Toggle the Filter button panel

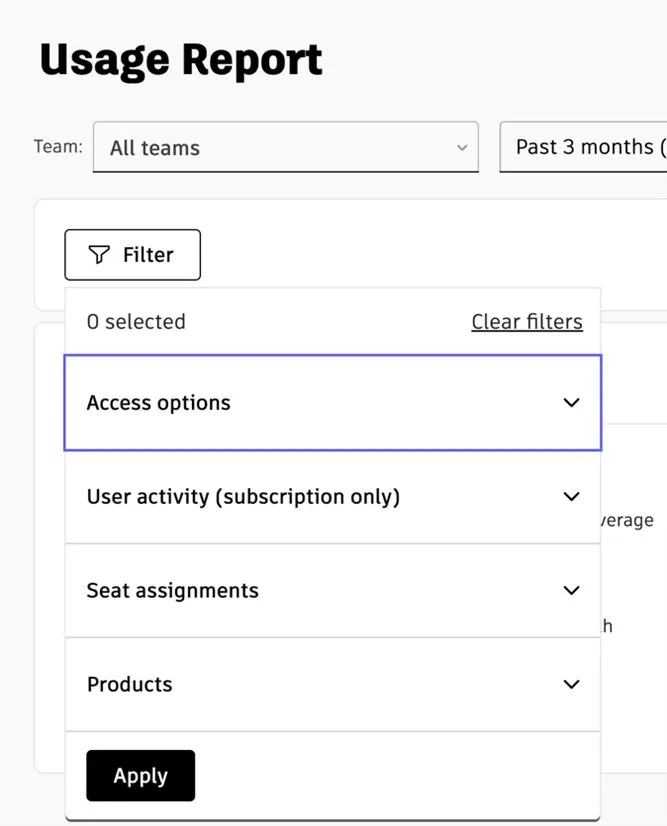coord(133,256)
